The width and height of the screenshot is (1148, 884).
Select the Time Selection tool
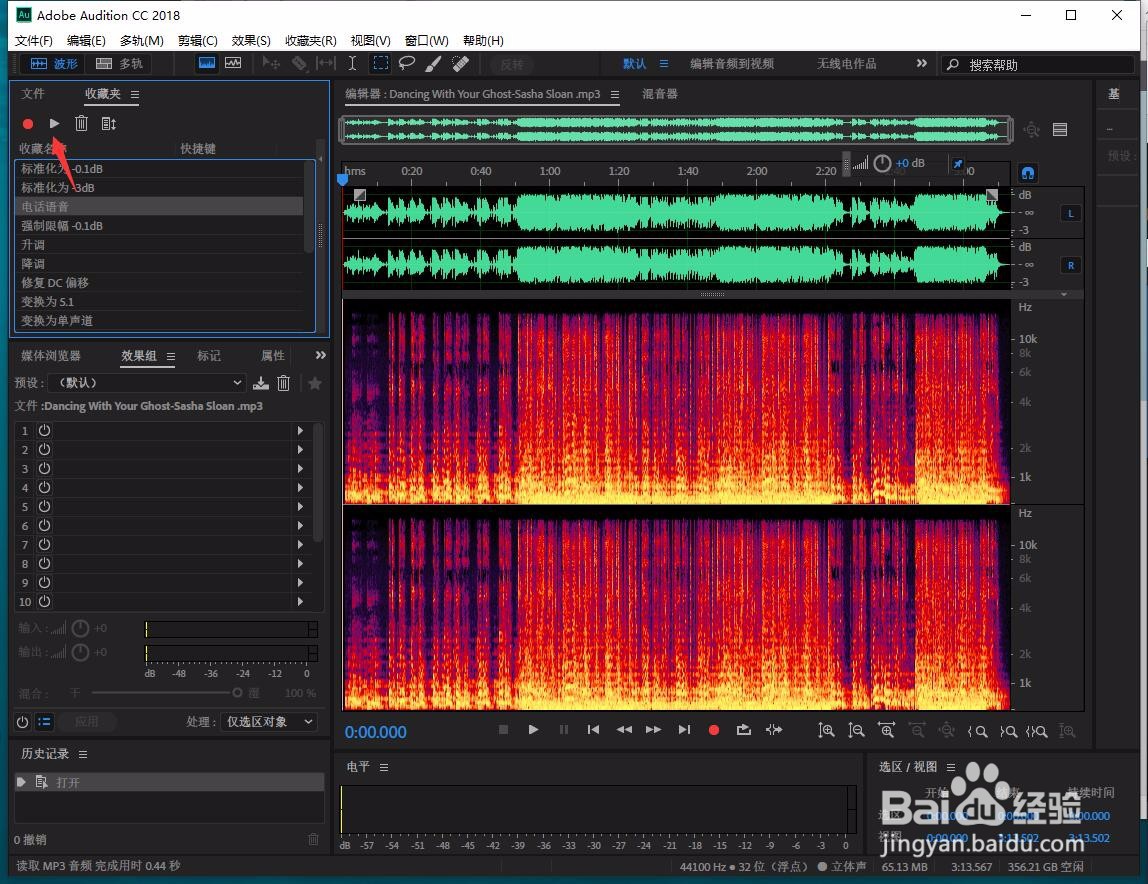352,64
